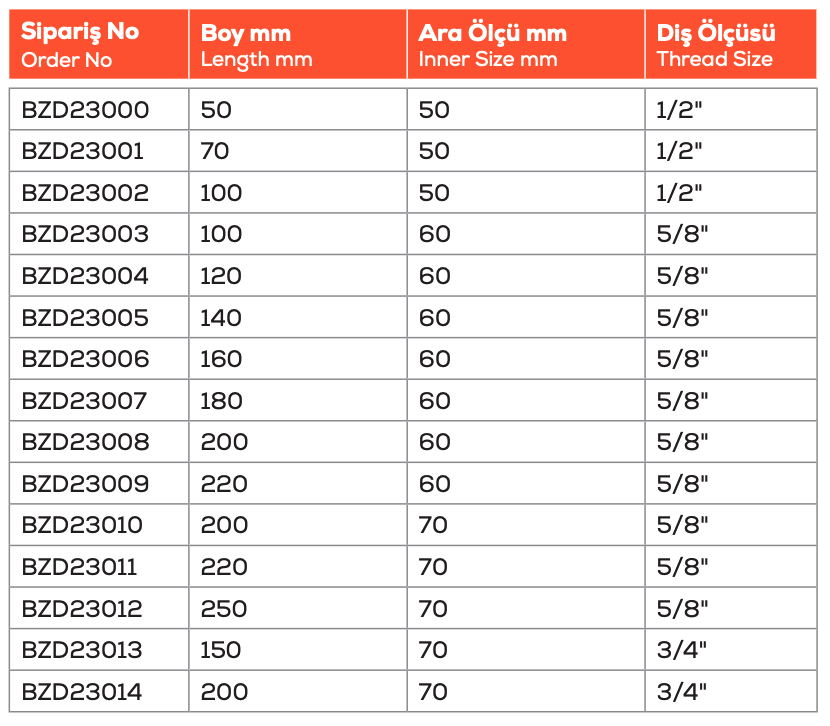Click the 70 length value for BZD23001

tap(215, 151)
